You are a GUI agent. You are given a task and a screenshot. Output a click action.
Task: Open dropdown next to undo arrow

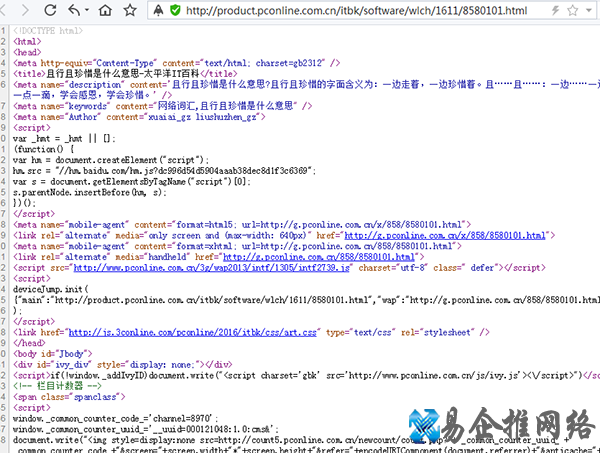86,10
